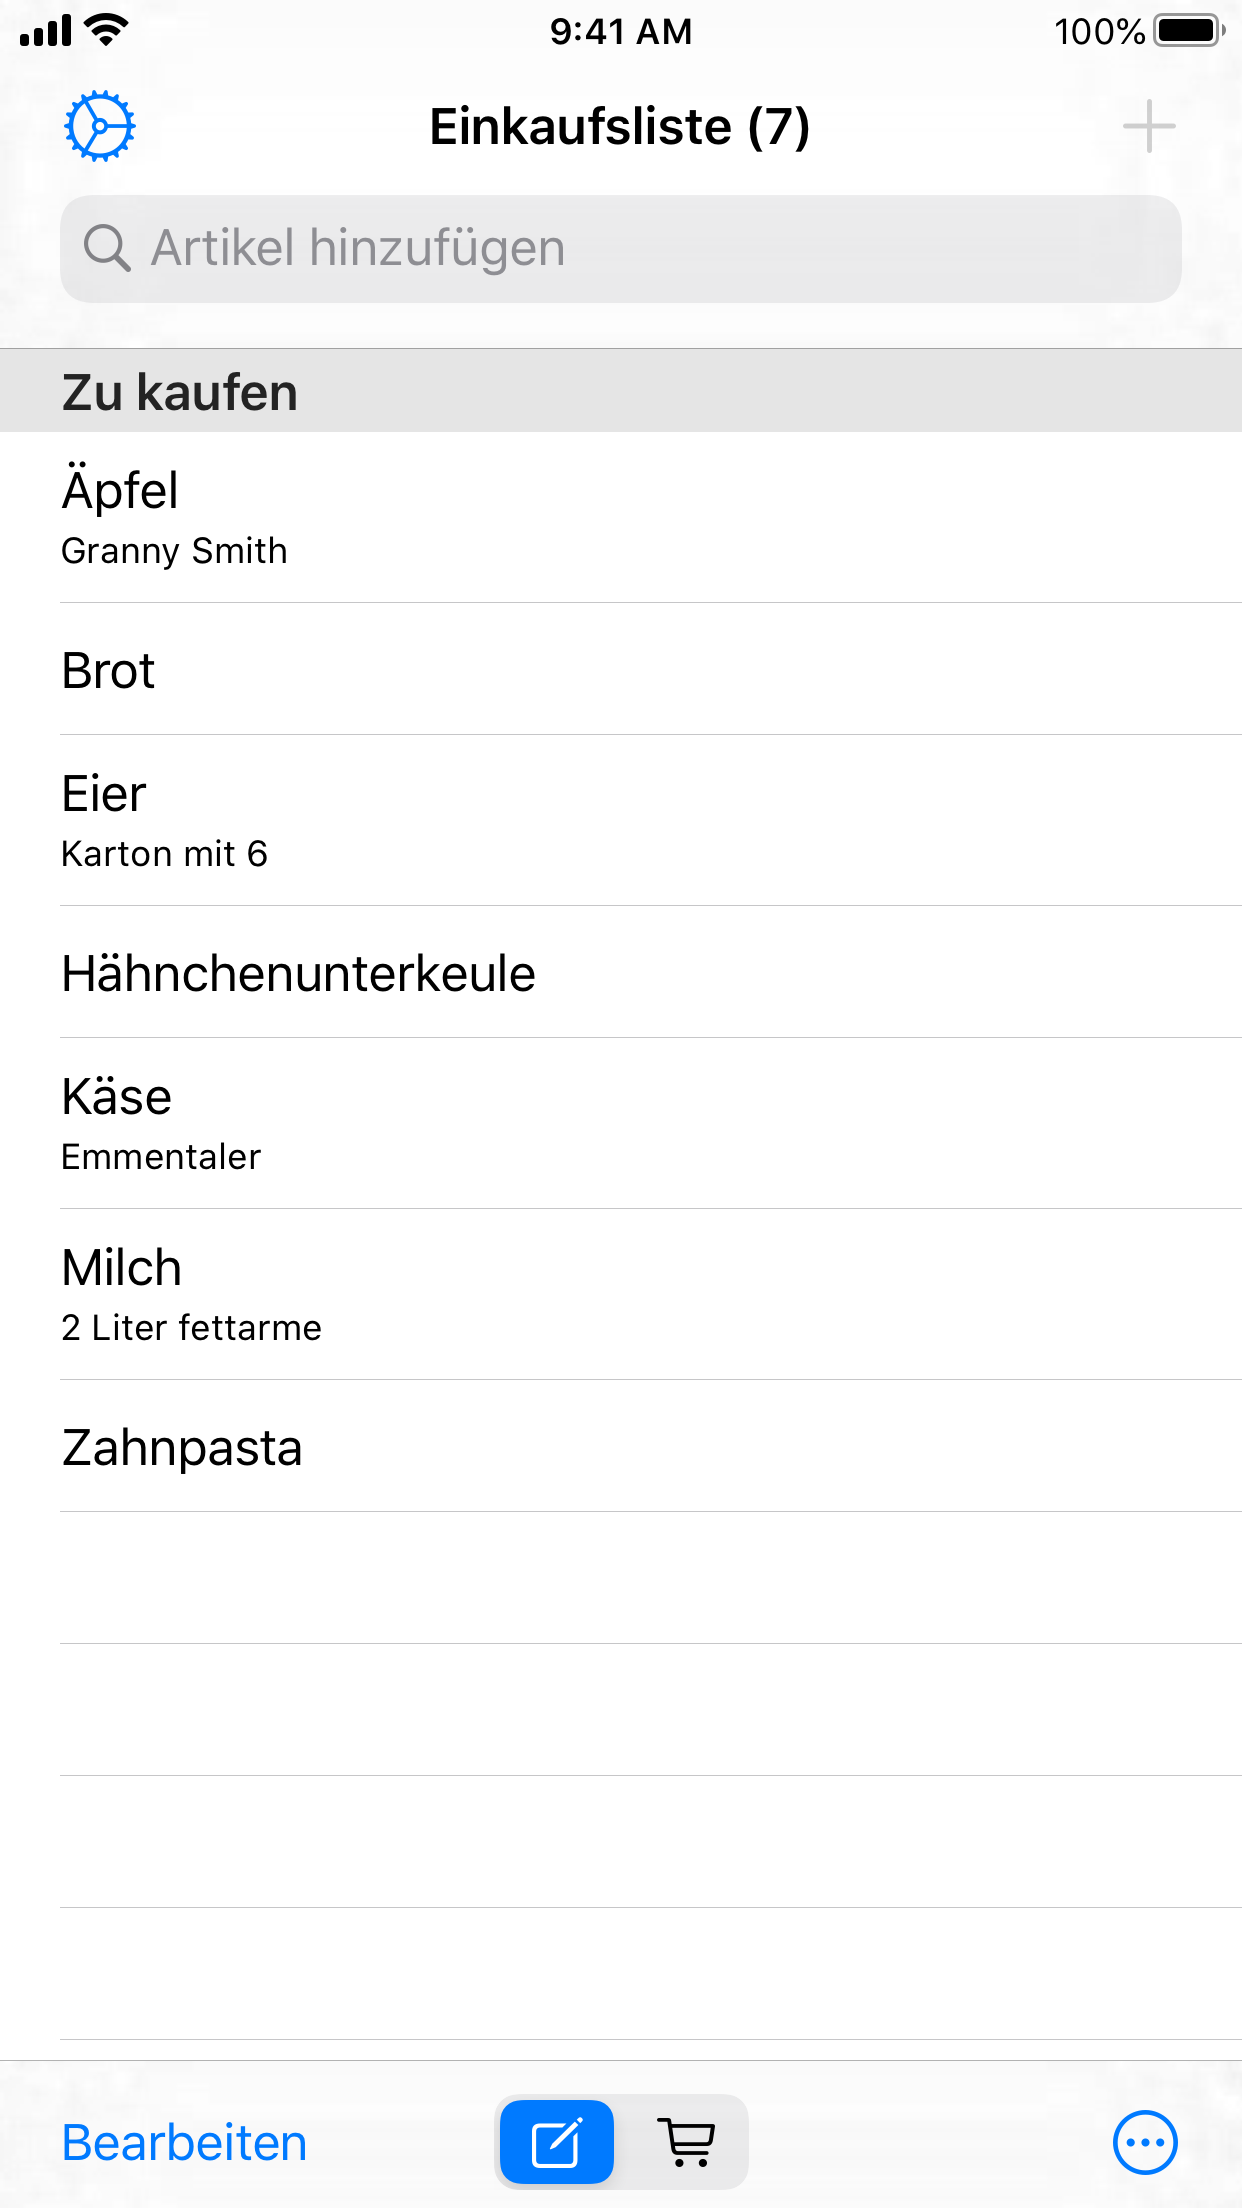Tap the Einkaufsliste (7) title
The height and width of the screenshot is (2208, 1242).
pos(619,127)
